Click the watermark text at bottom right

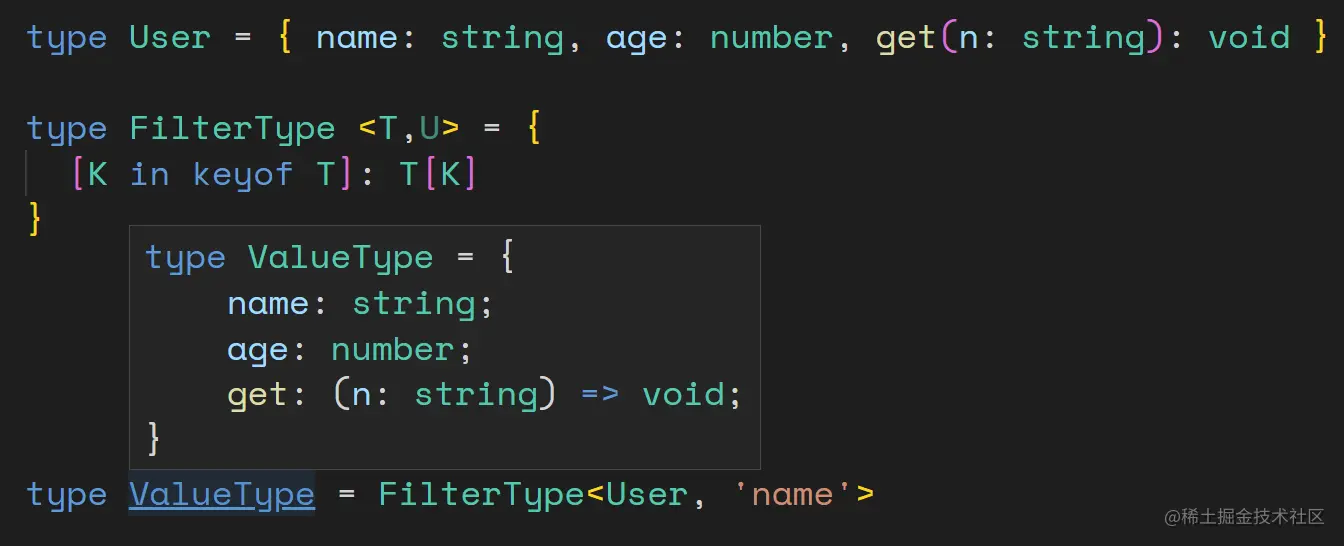point(1243,517)
